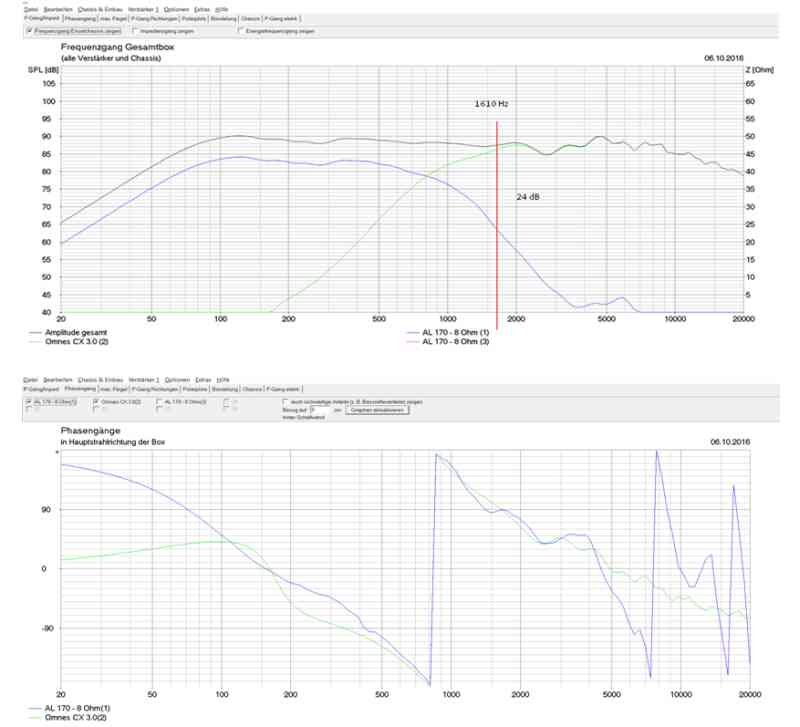Select the Chassis tab in the upper window

(251, 19)
